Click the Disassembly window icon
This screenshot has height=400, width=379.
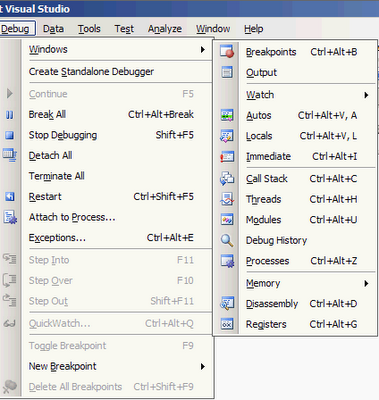click(227, 304)
